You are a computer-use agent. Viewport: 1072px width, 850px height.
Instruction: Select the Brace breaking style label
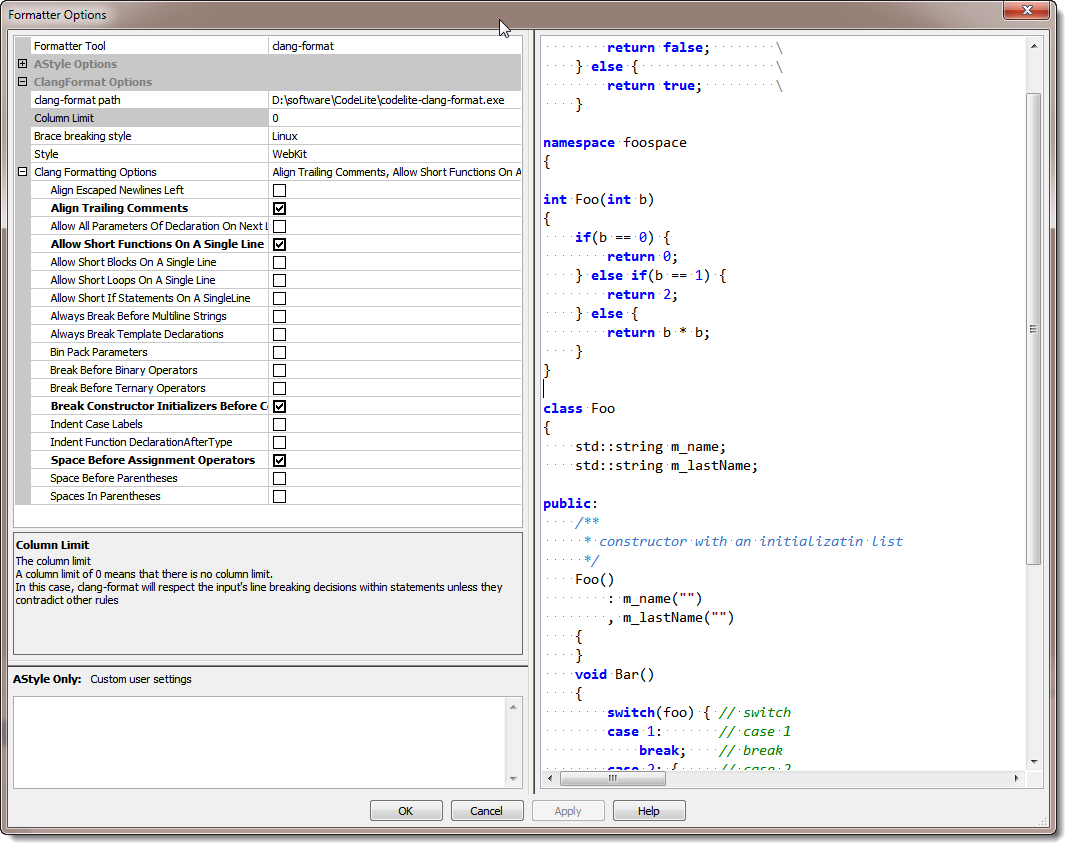click(x=83, y=136)
